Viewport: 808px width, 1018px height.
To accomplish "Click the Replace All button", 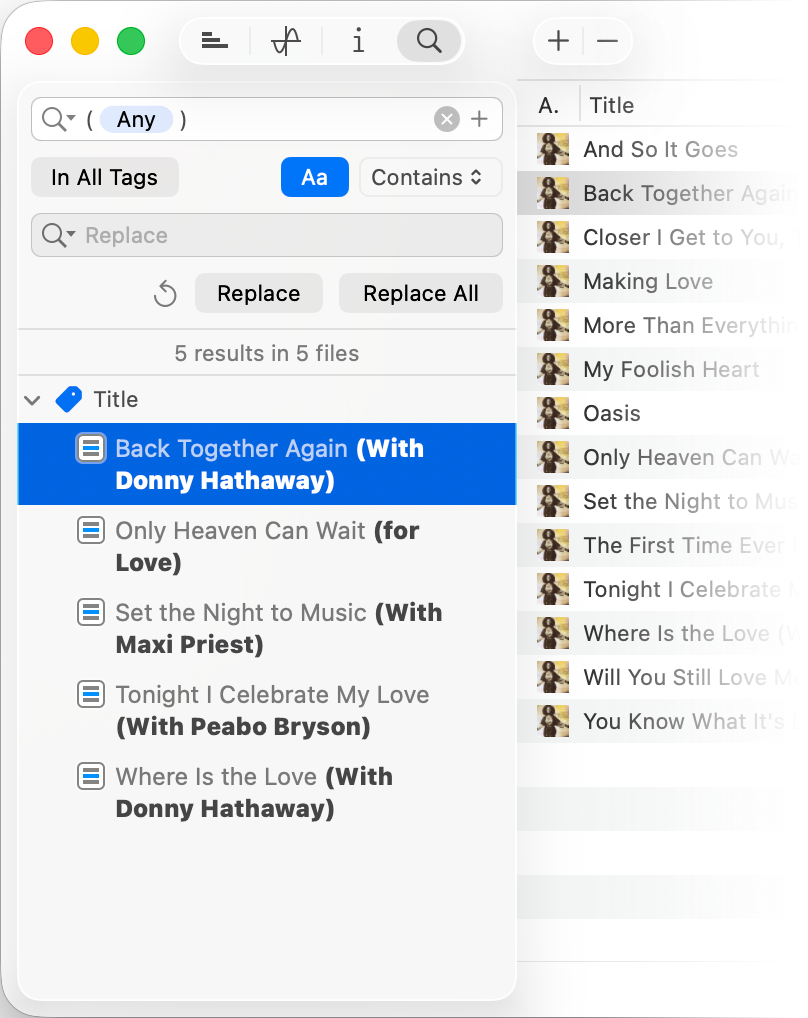I will 421,293.
